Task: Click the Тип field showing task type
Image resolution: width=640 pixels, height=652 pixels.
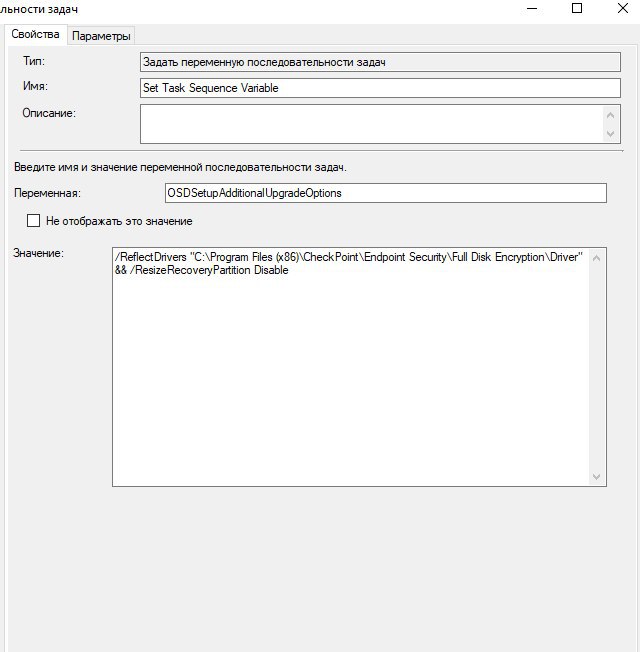Action: (x=380, y=62)
